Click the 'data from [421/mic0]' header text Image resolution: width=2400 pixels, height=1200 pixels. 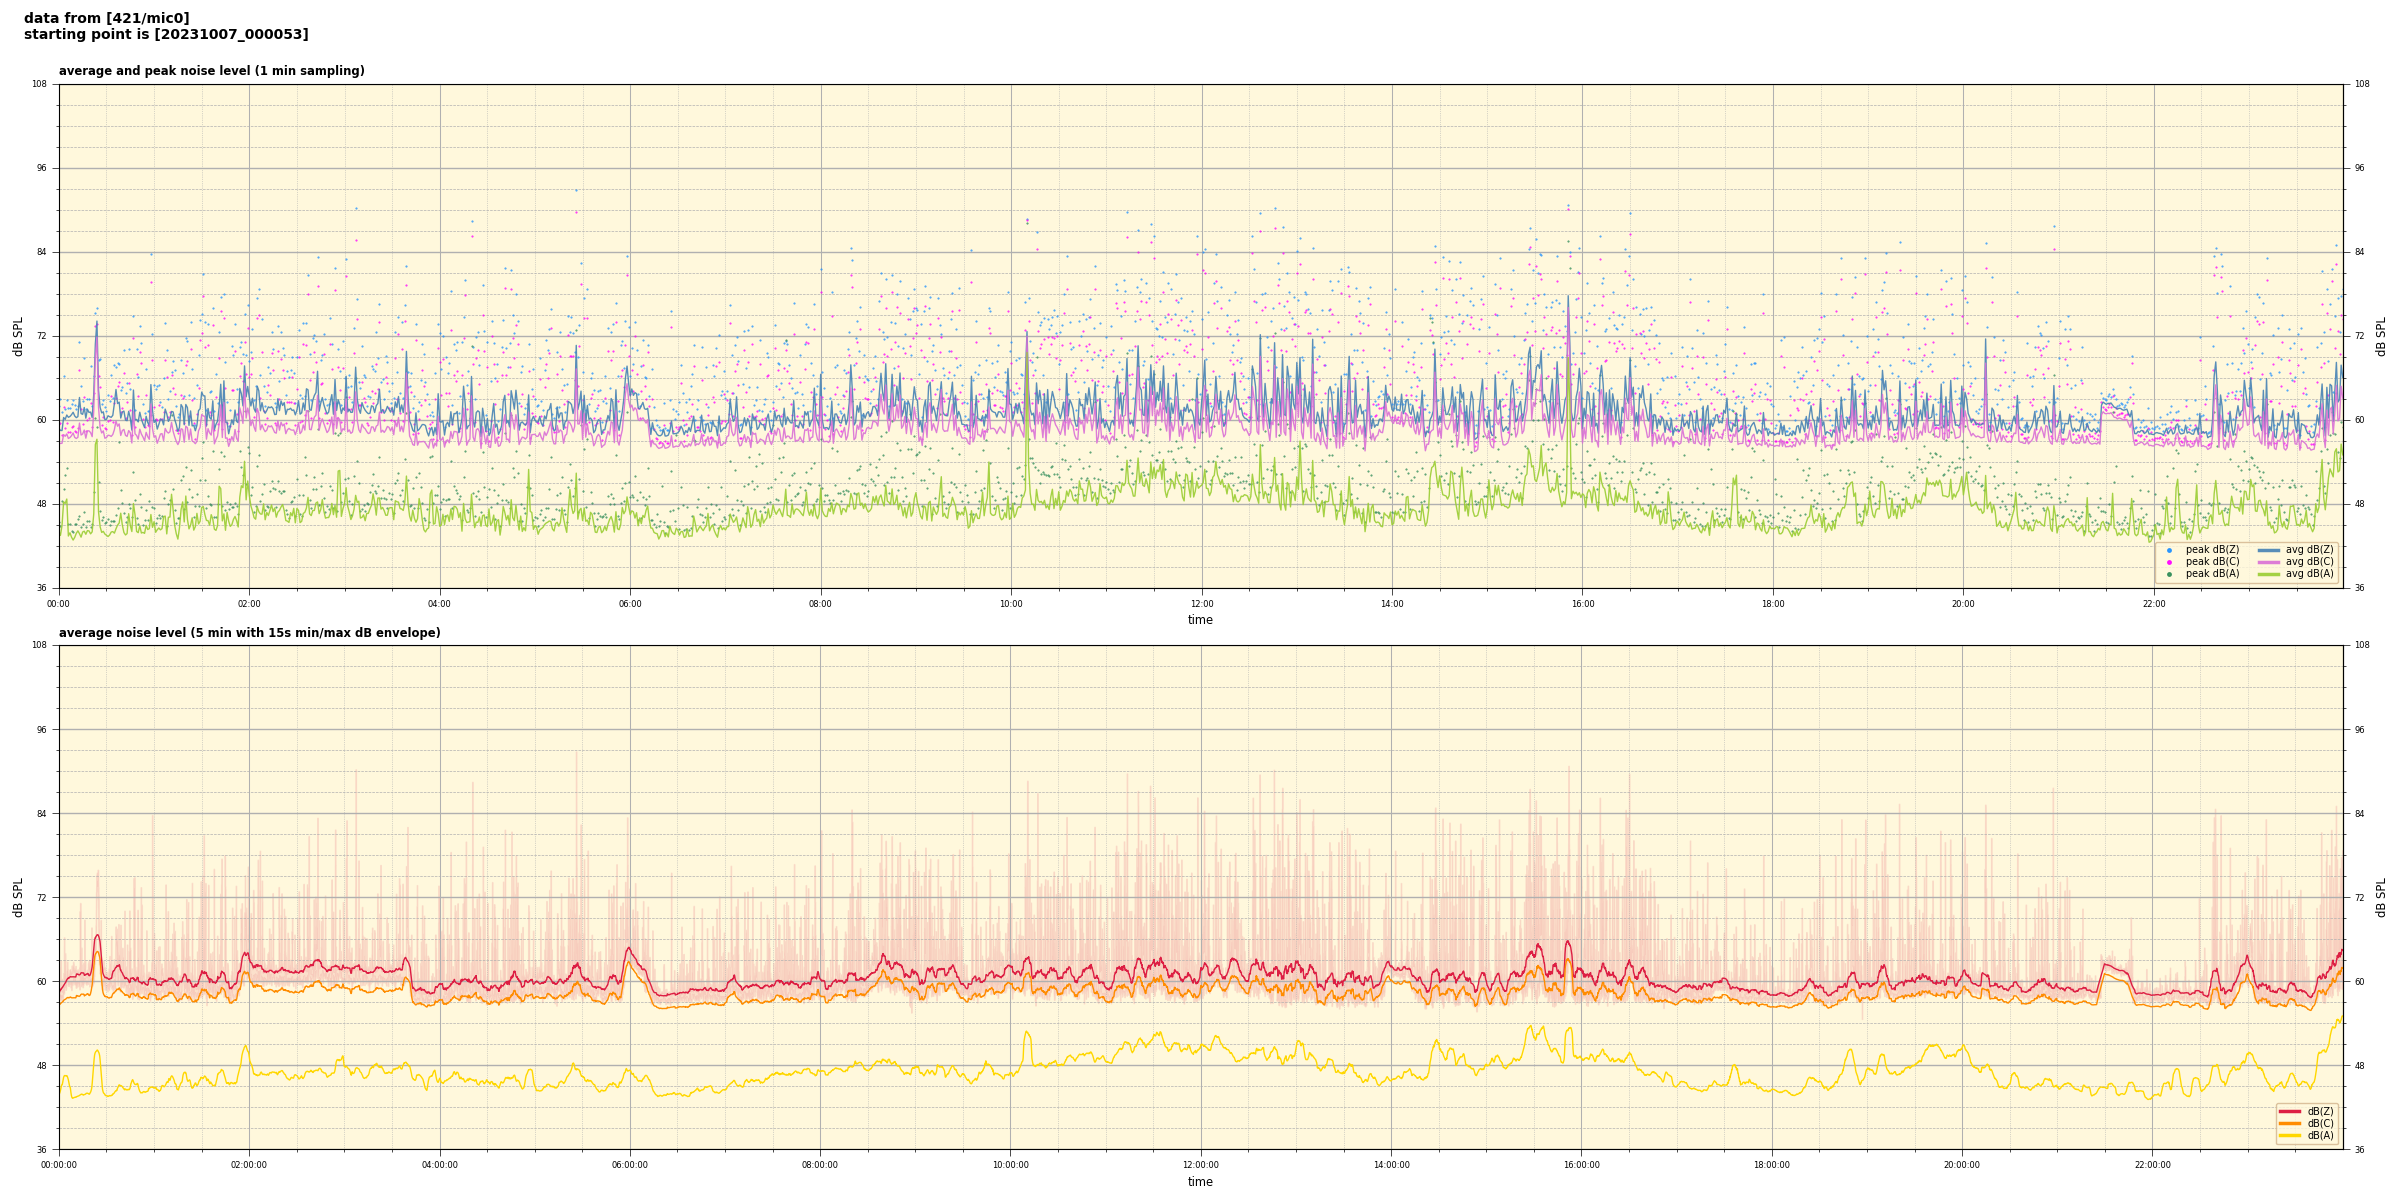pyautogui.click(x=106, y=18)
